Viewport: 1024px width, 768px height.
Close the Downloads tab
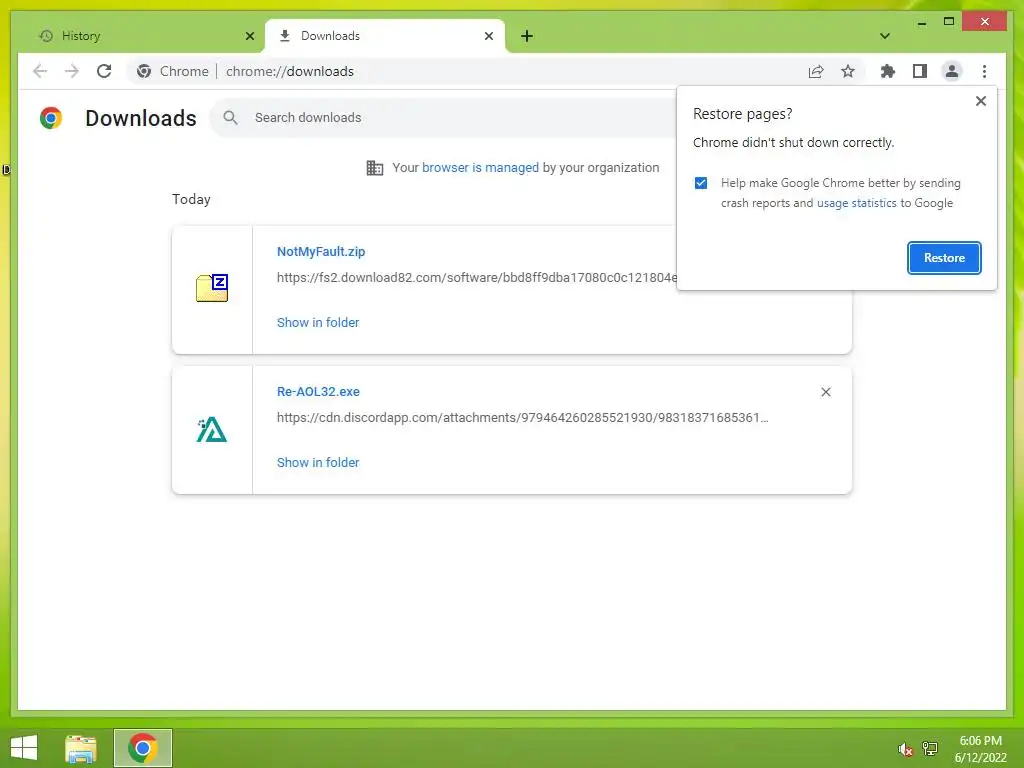coord(488,36)
